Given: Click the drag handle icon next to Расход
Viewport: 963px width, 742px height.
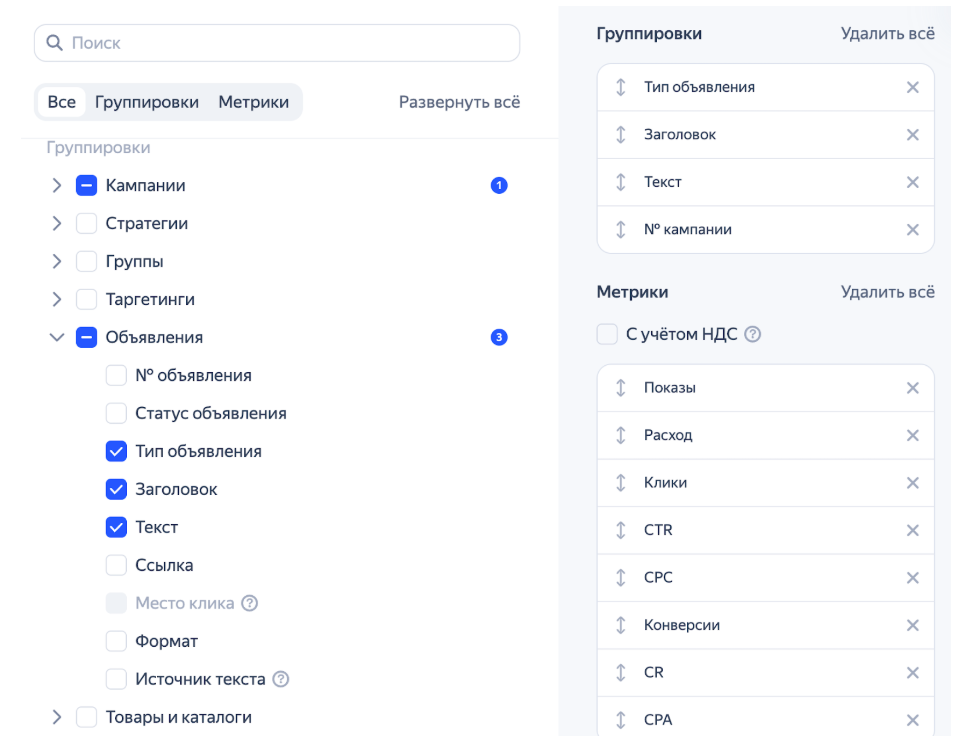Looking at the screenshot, I should click(620, 435).
